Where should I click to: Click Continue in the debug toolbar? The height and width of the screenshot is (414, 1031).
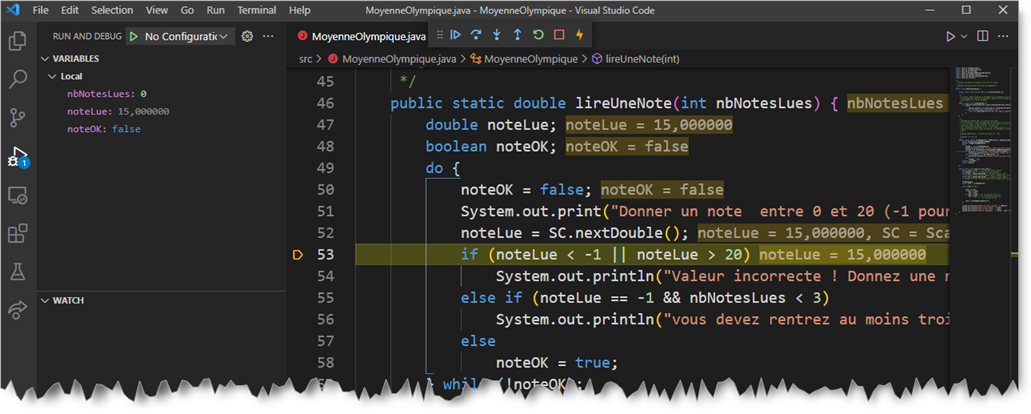[x=455, y=35]
